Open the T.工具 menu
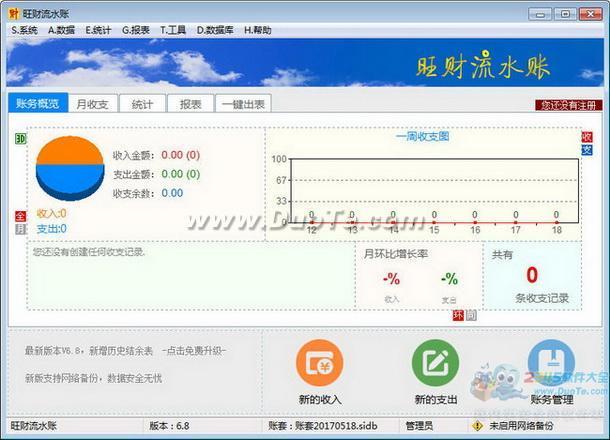The image size is (610, 440). (x=173, y=30)
